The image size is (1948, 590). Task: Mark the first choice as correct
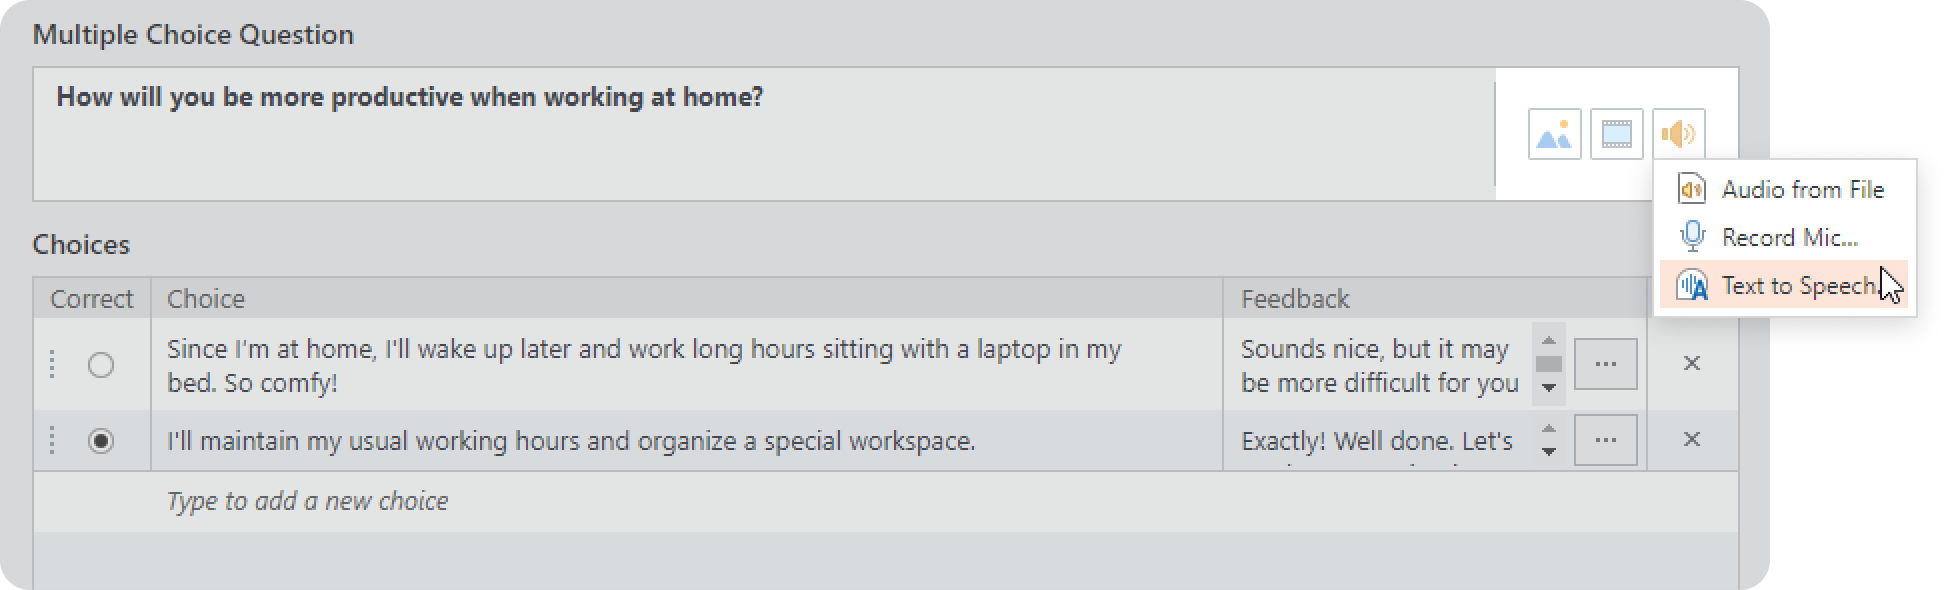101,365
